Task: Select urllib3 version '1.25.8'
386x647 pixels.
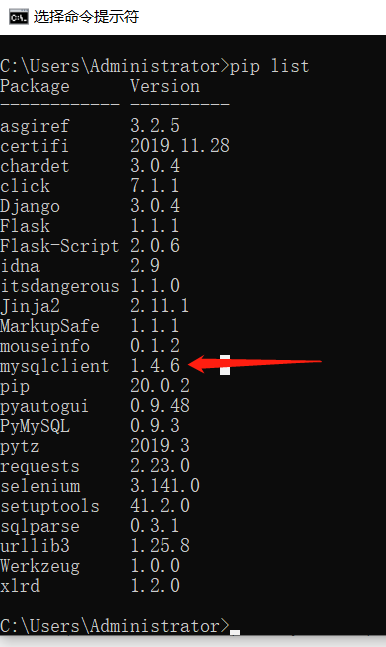Action: pyautogui.click(x=160, y=546)
